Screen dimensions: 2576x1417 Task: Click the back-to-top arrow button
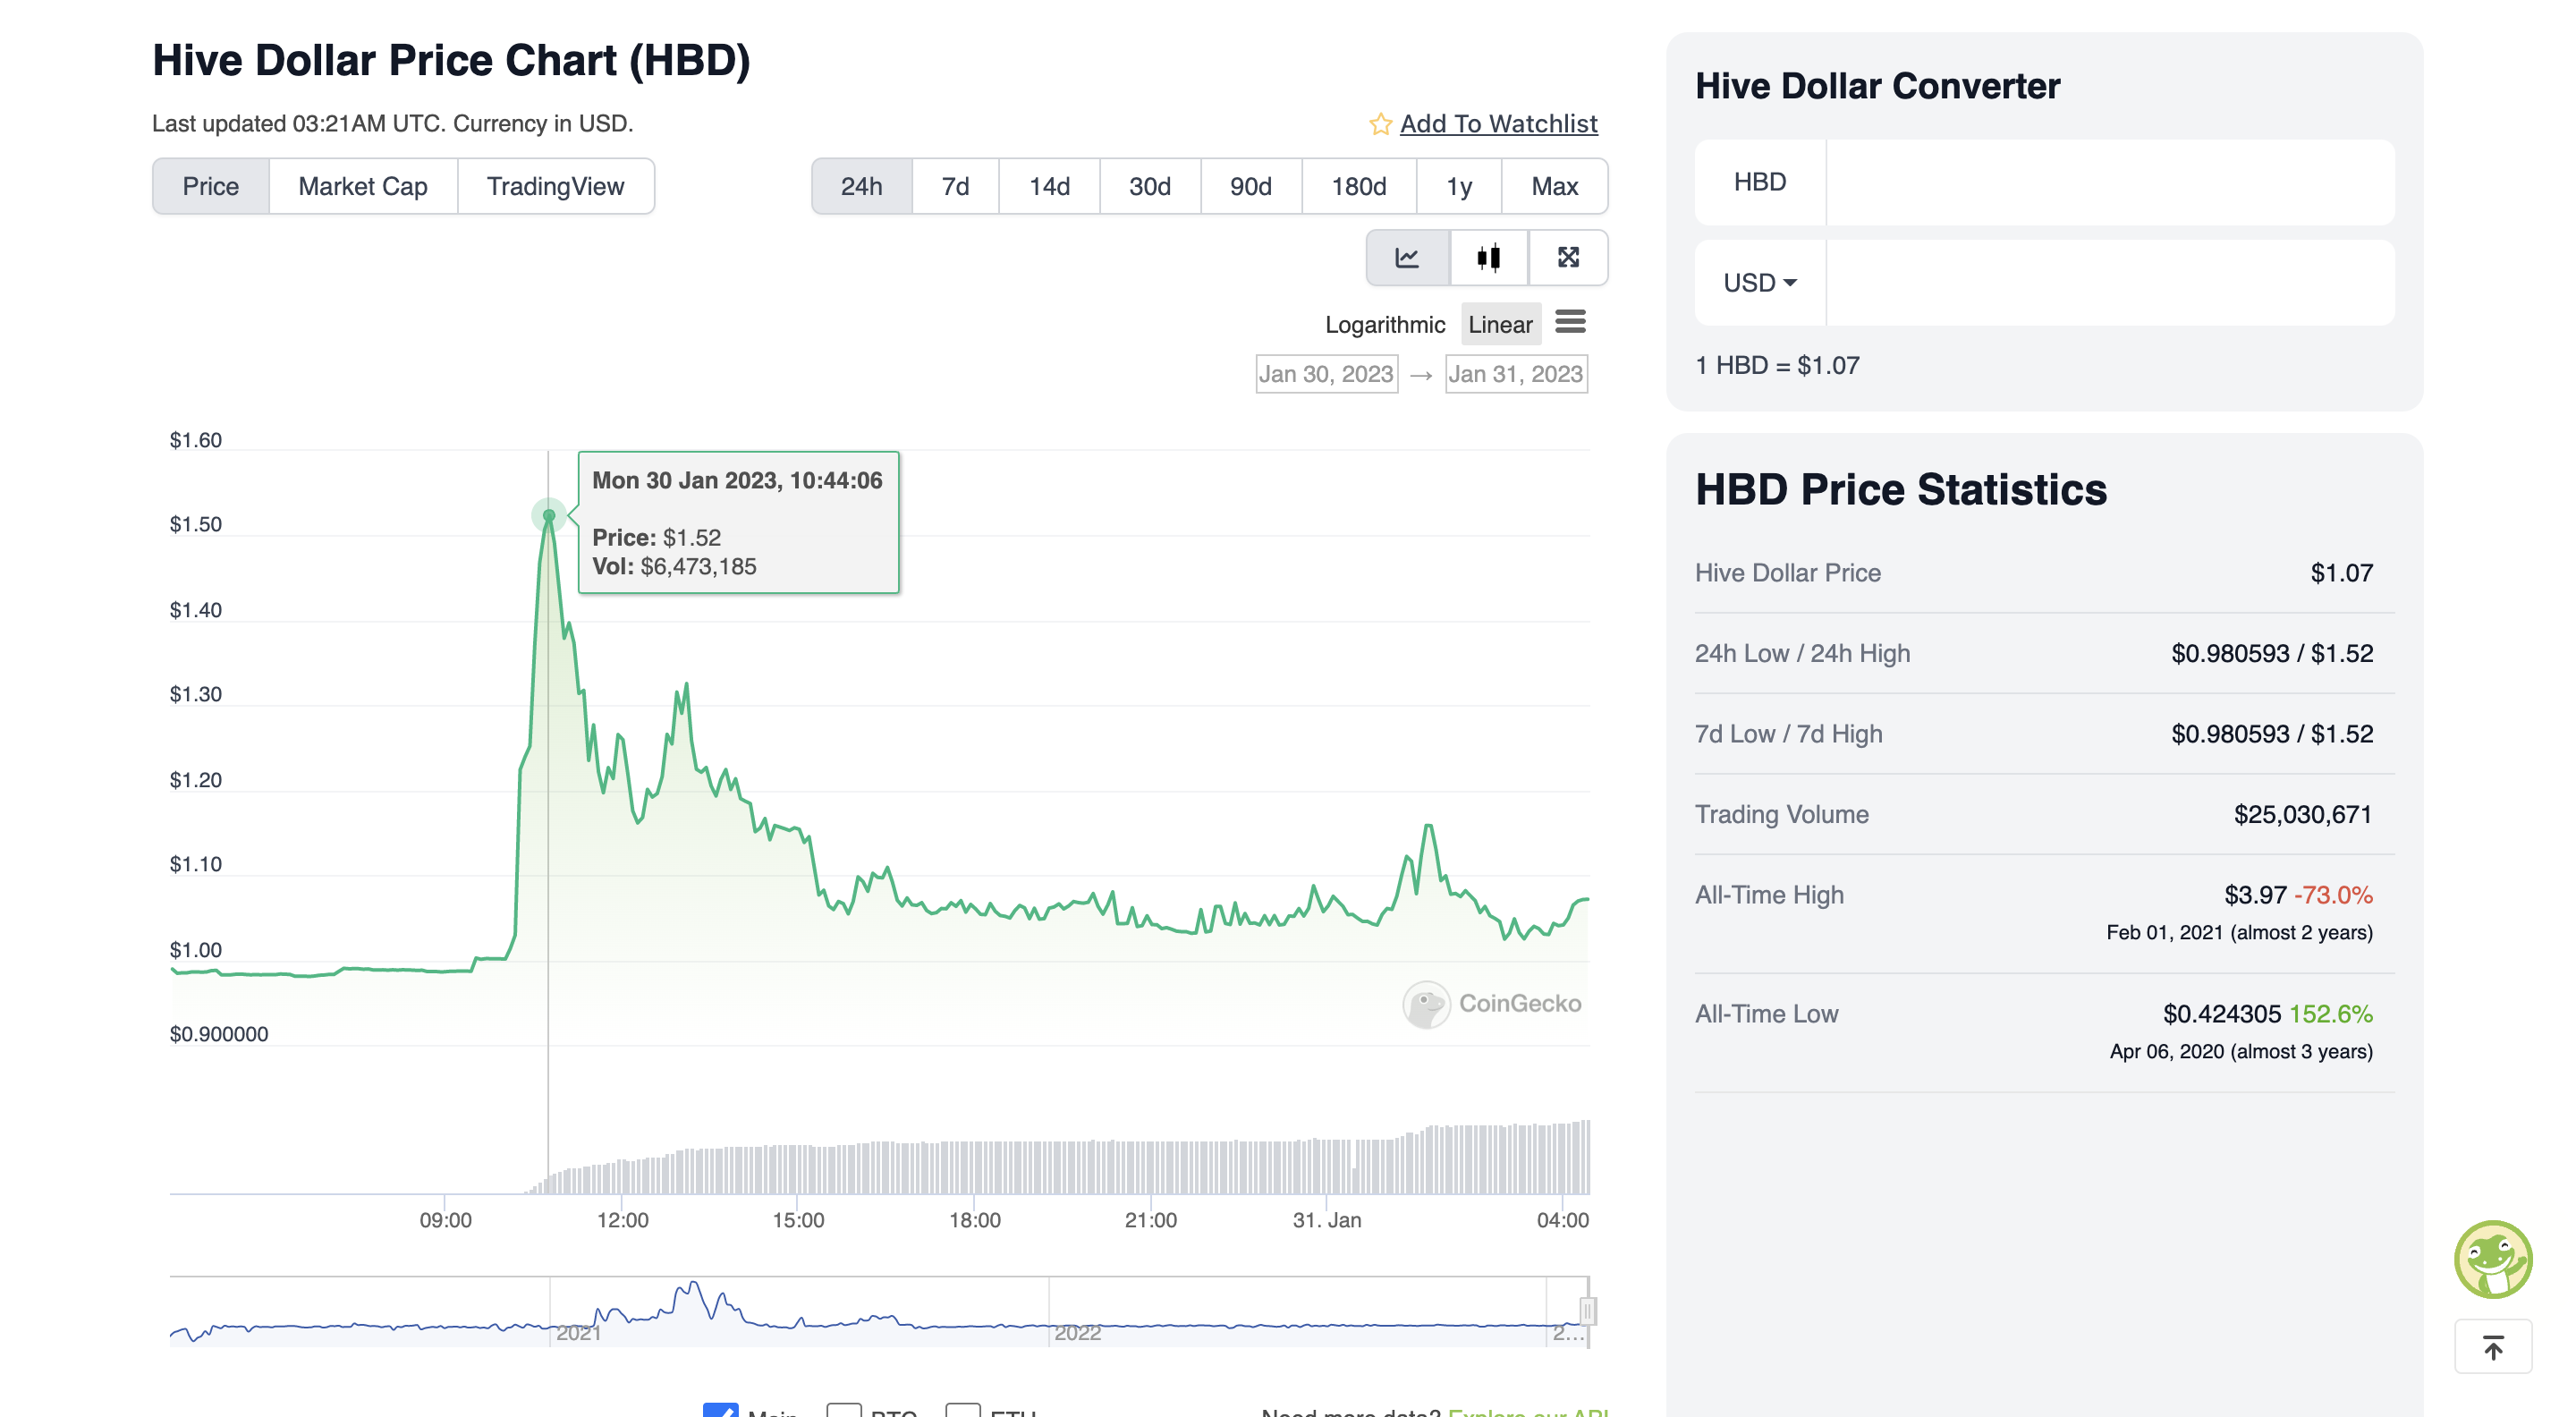[x=2492, y=1347]
